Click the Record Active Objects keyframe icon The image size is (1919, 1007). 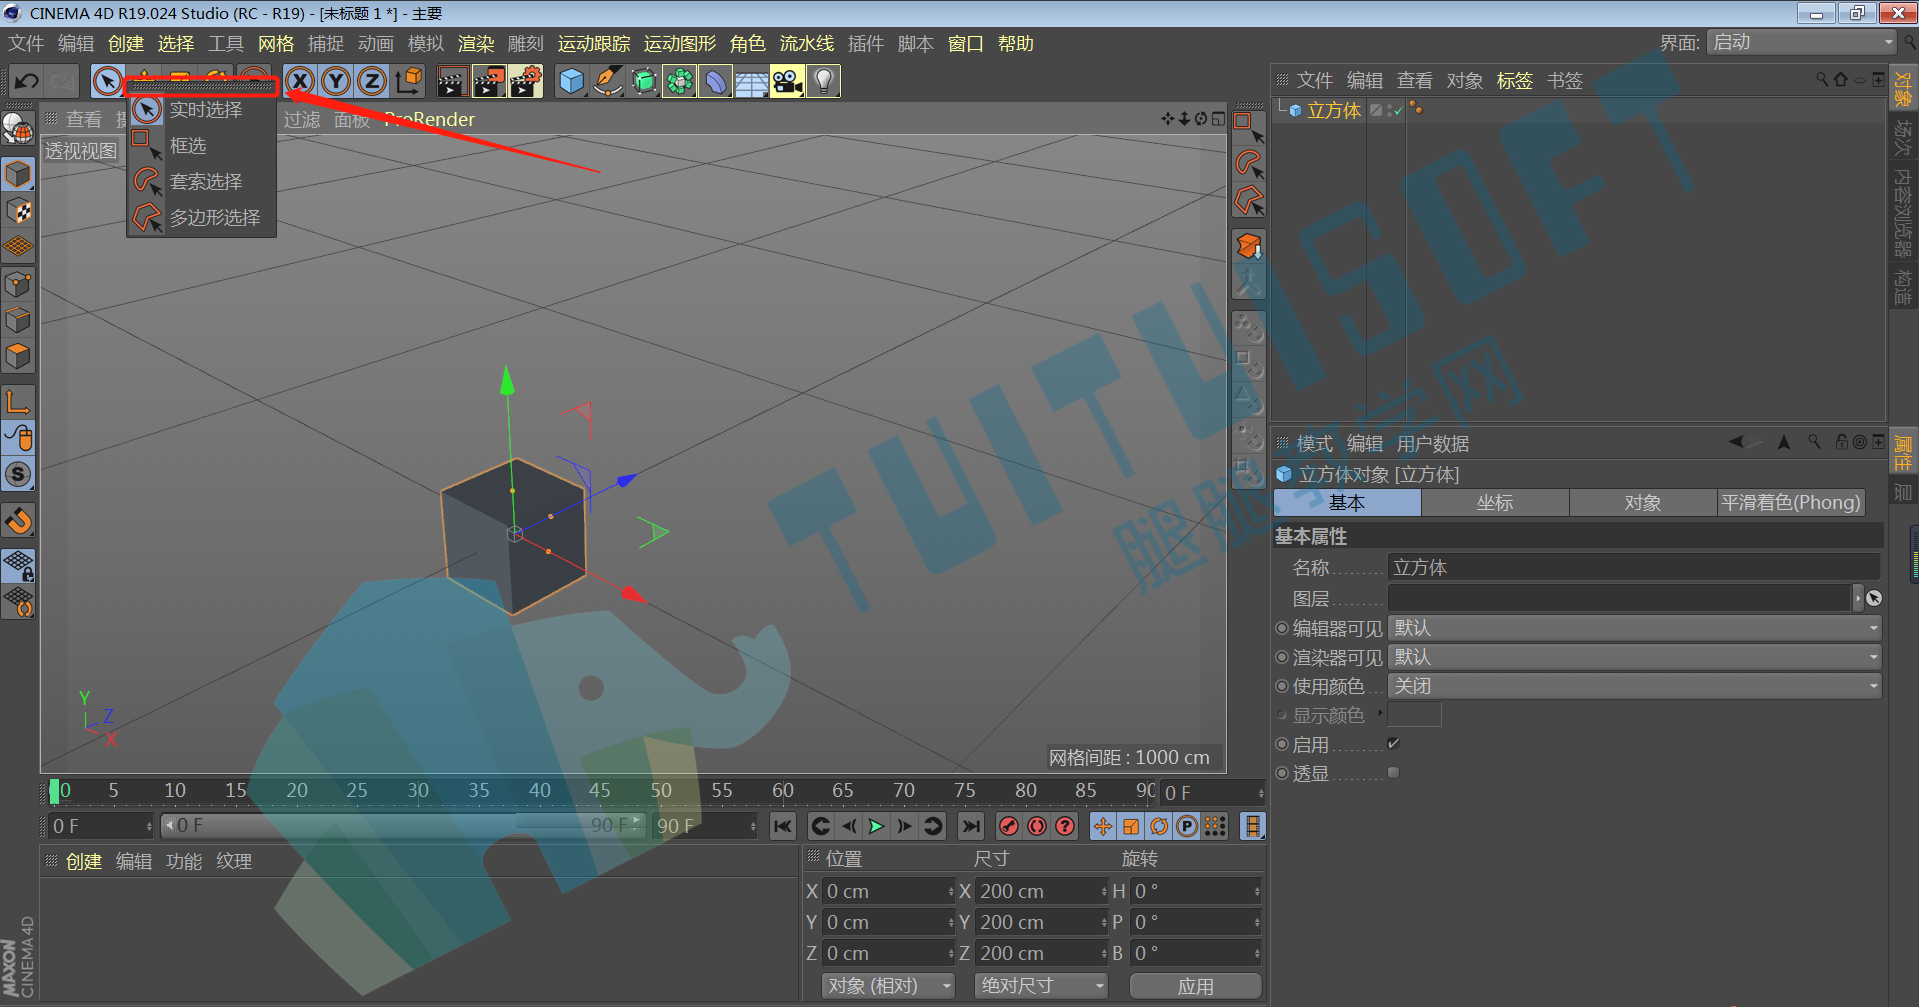coord(1009,826)
